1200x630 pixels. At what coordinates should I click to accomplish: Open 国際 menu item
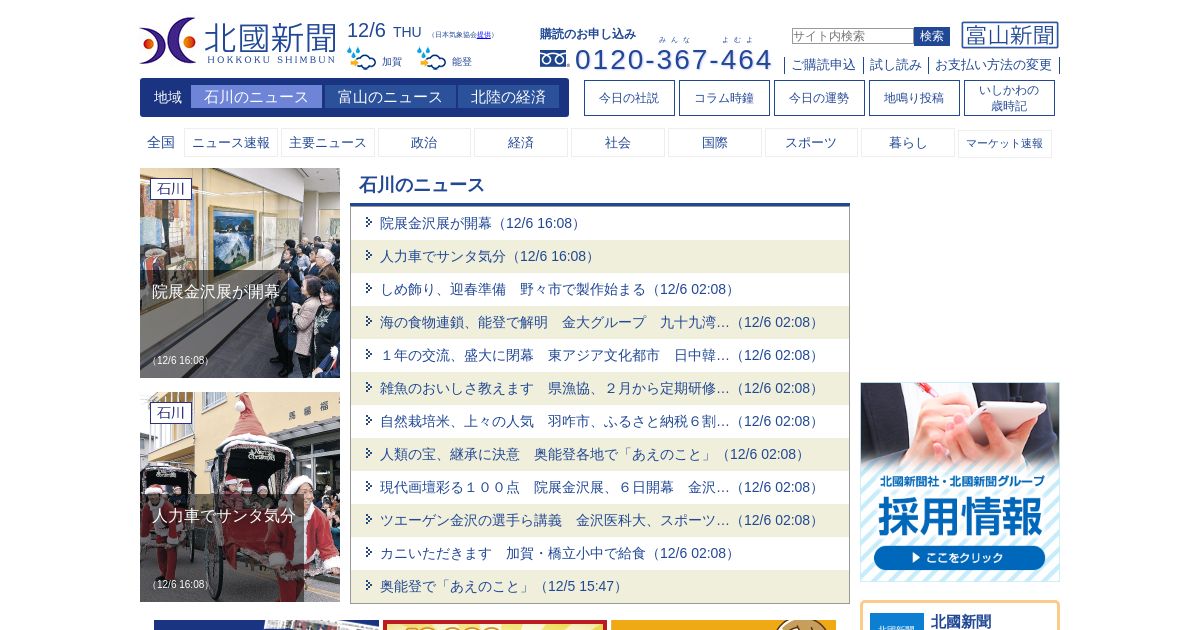715,143
